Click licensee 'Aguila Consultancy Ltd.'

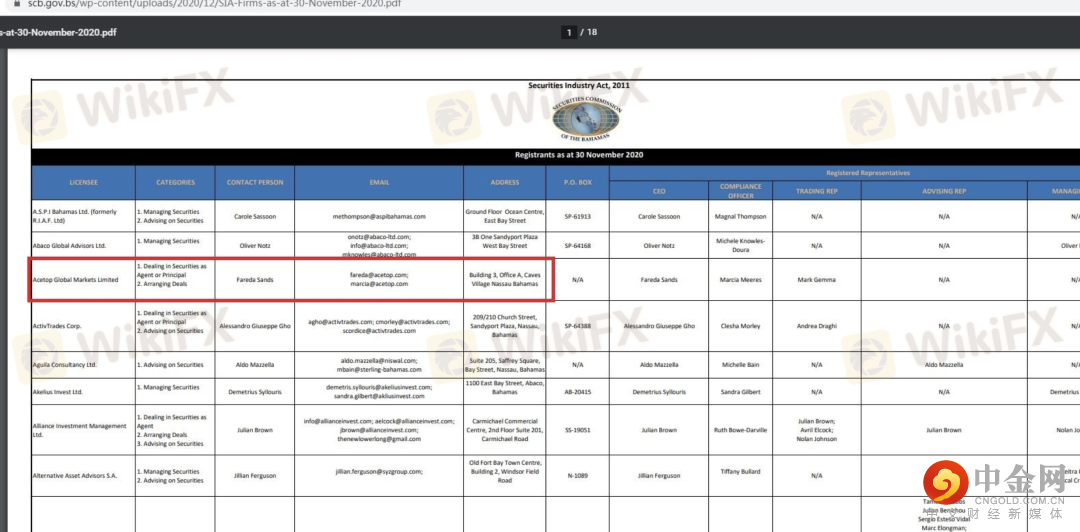(65, 365)
